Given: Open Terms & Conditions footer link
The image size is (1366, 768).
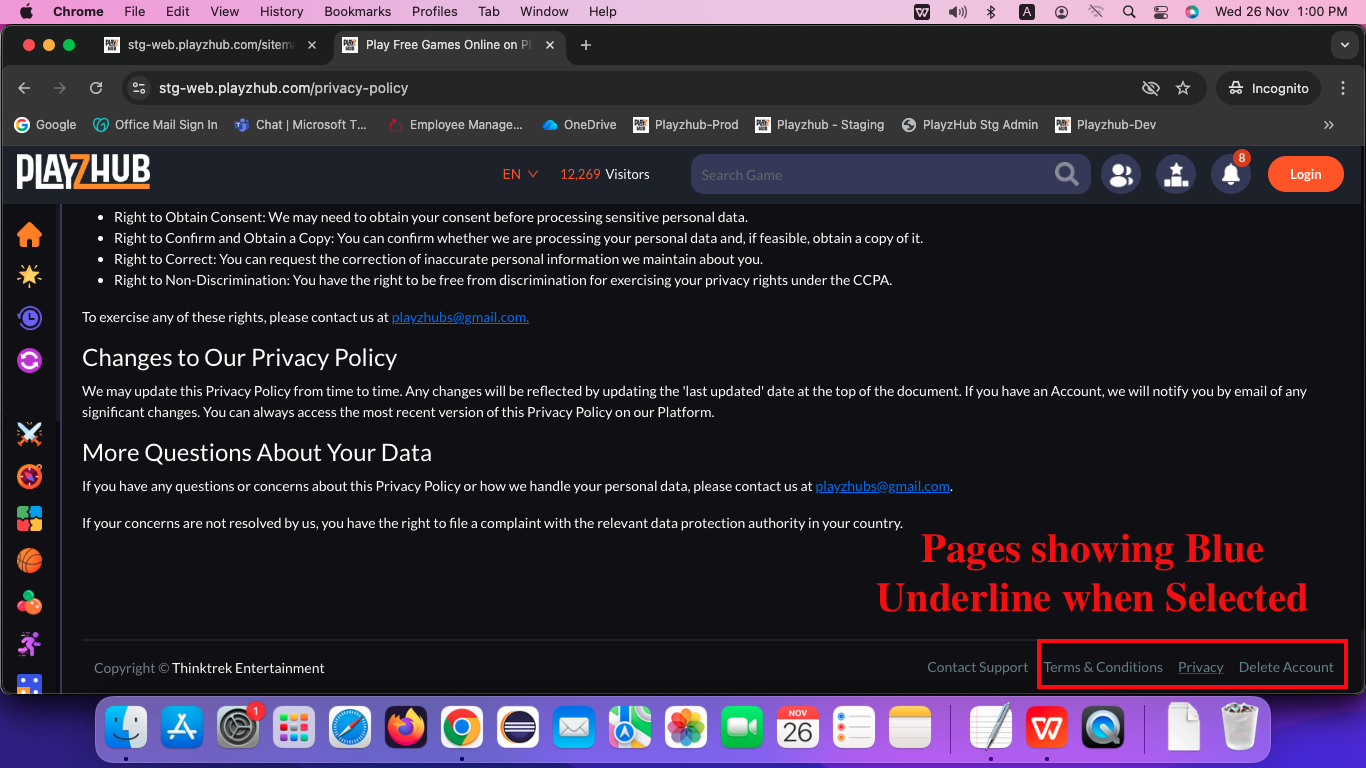Looking at the screenshot, I should (1103, 667).
